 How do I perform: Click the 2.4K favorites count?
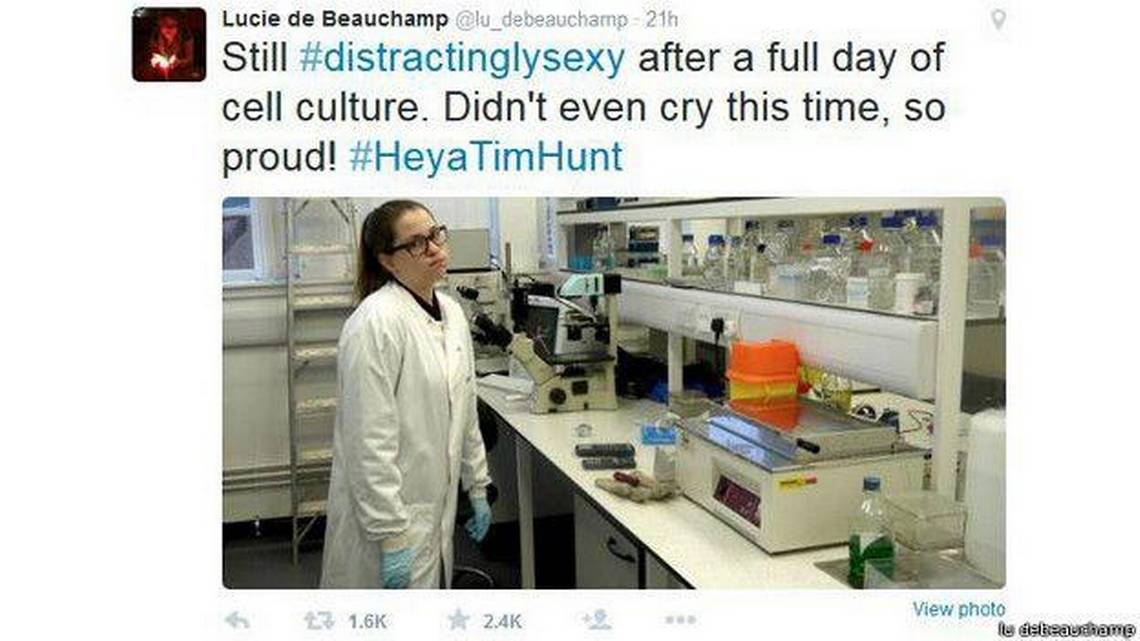502,621
